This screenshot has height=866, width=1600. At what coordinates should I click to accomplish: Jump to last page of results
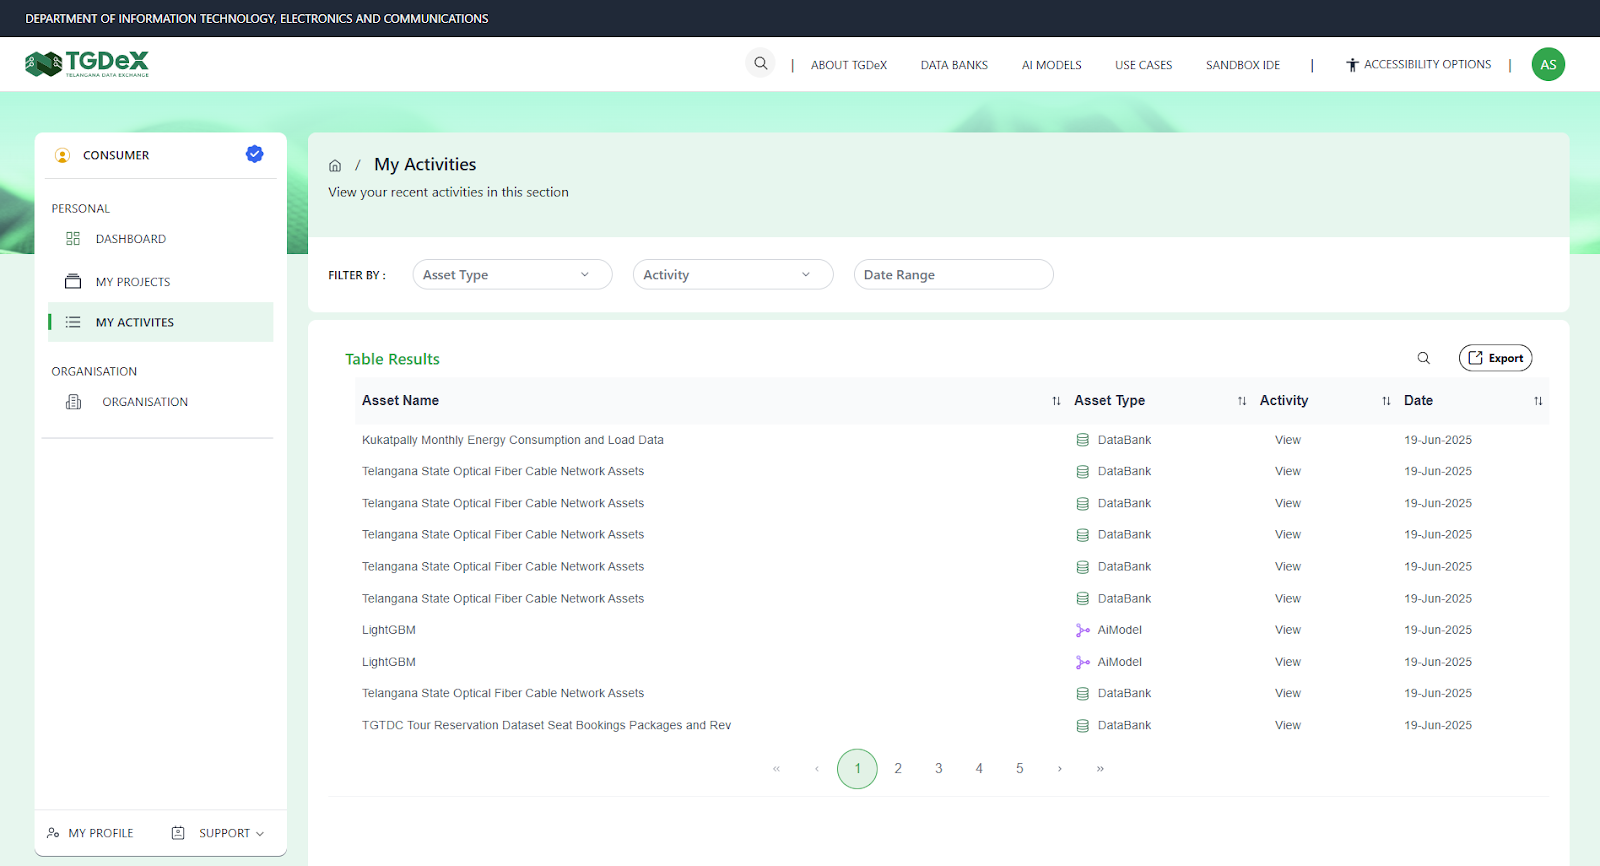(1100, 769)
